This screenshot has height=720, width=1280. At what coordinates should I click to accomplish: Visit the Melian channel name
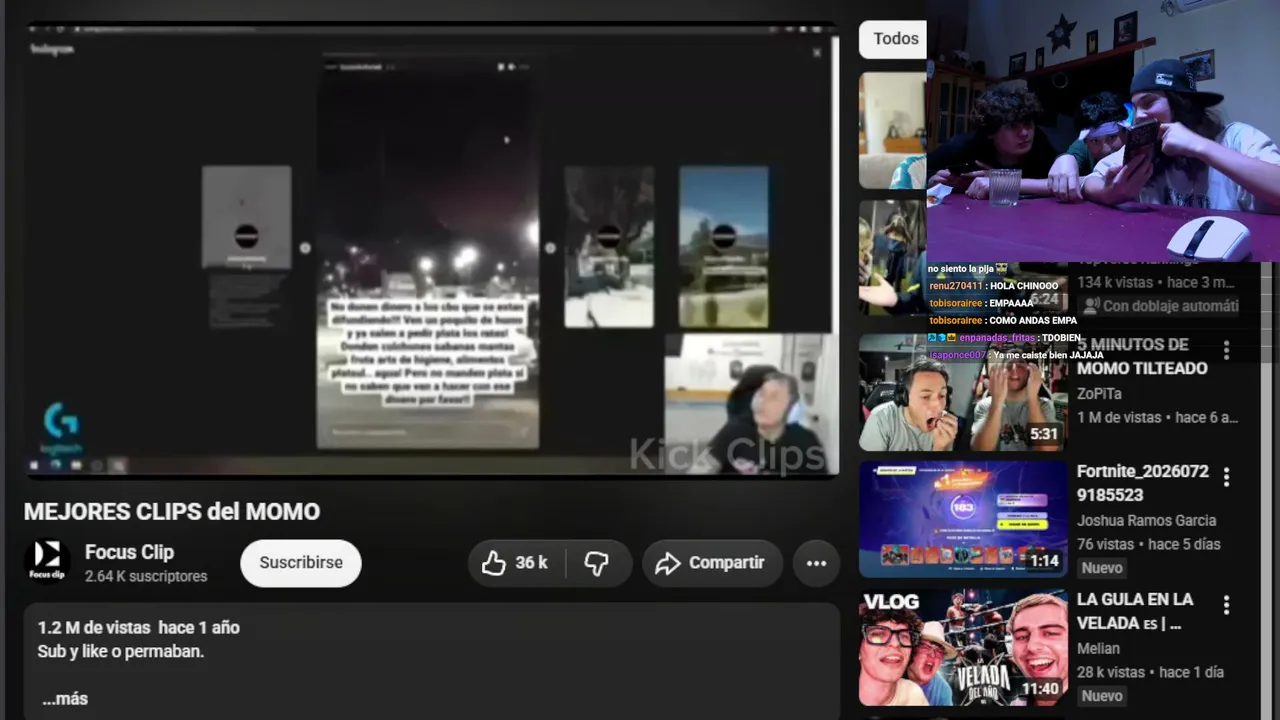(1098, 649)
